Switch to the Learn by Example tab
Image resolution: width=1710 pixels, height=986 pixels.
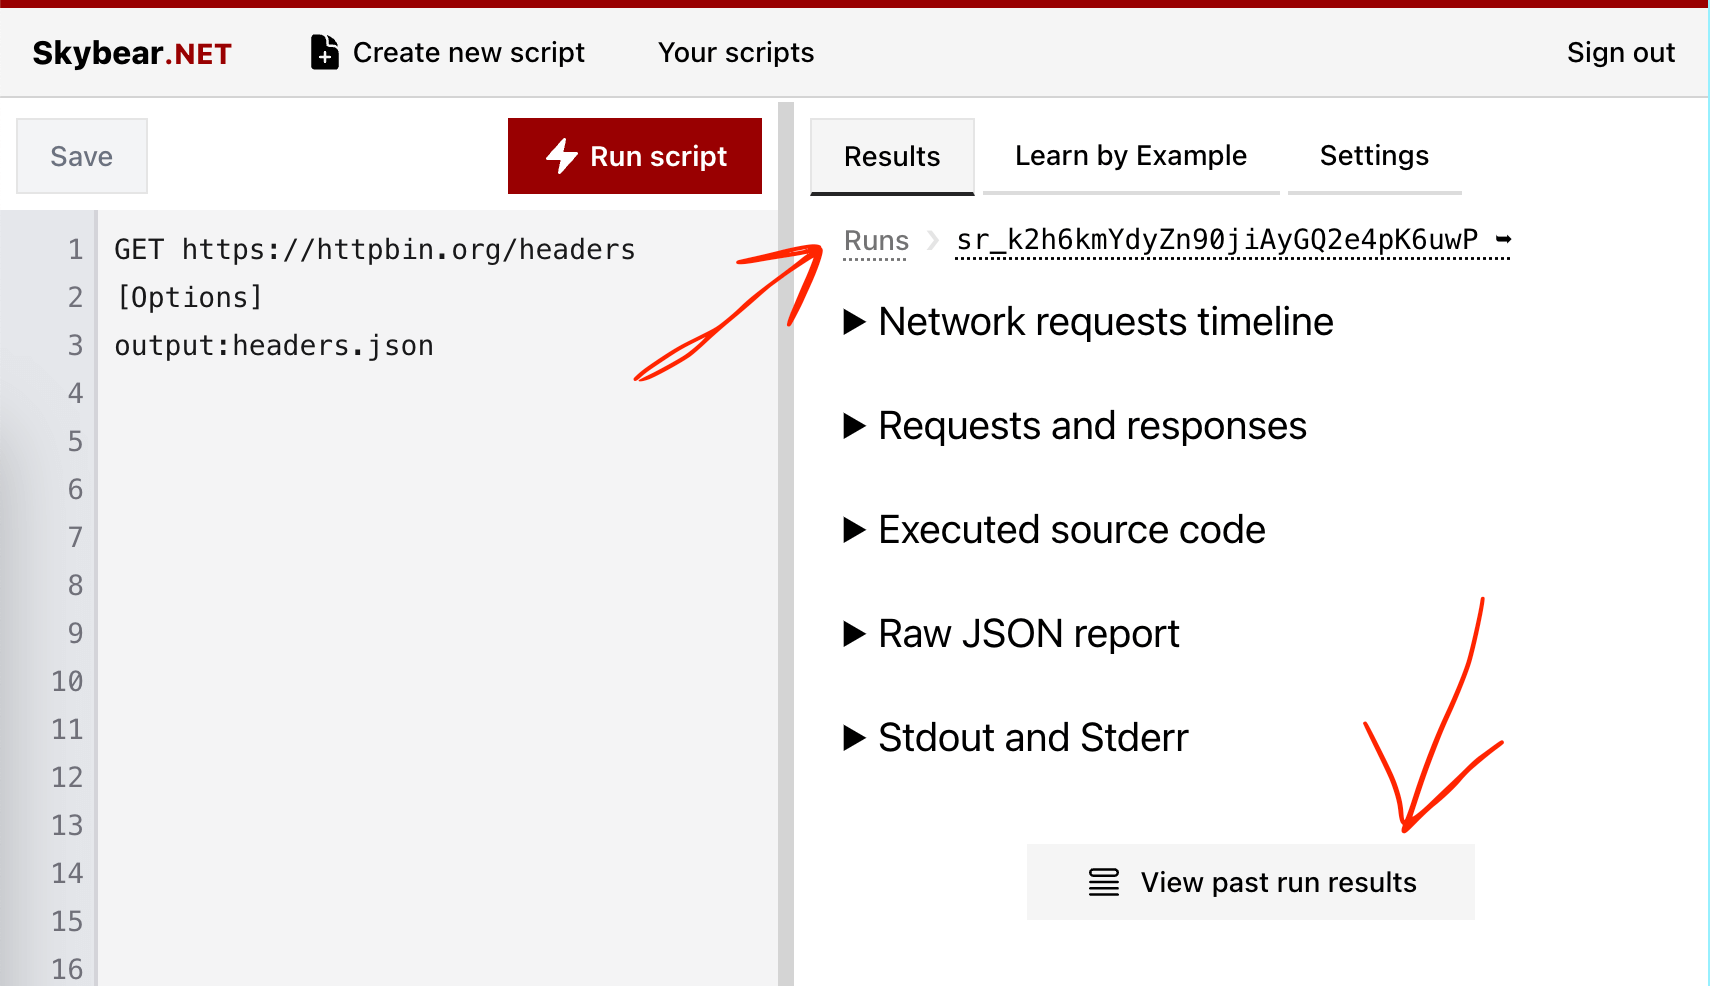1130,156
